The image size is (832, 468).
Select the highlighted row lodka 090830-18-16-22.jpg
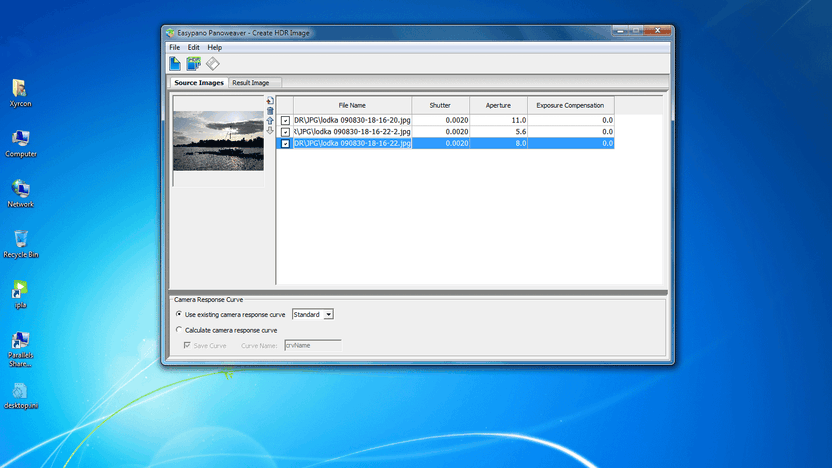pos(445,143)
